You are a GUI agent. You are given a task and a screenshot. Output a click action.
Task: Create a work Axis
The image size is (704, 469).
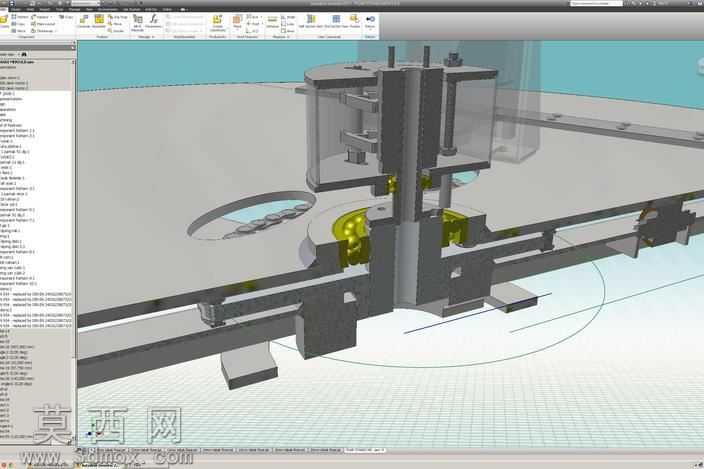[253, 17]
